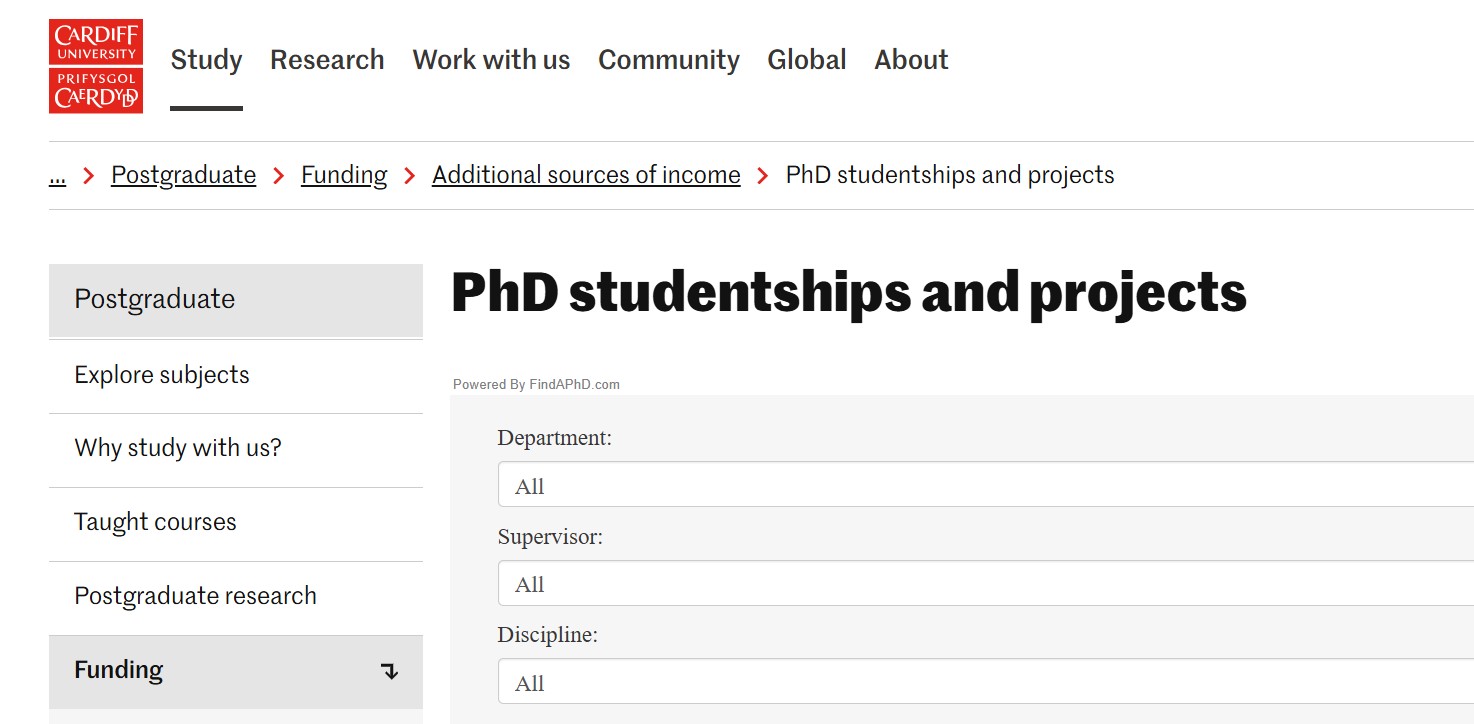This screenshot has width=1474, height=724.
Task: Select Taught courses in sidebar
Action: [155, 522]
